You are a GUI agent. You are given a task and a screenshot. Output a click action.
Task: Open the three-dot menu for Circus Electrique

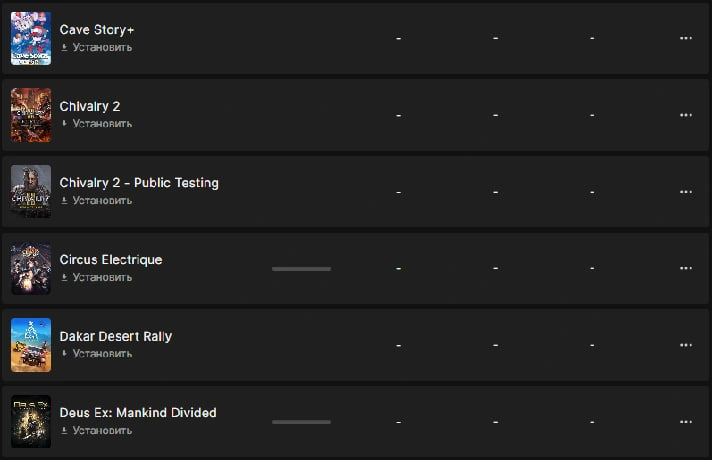685,268
